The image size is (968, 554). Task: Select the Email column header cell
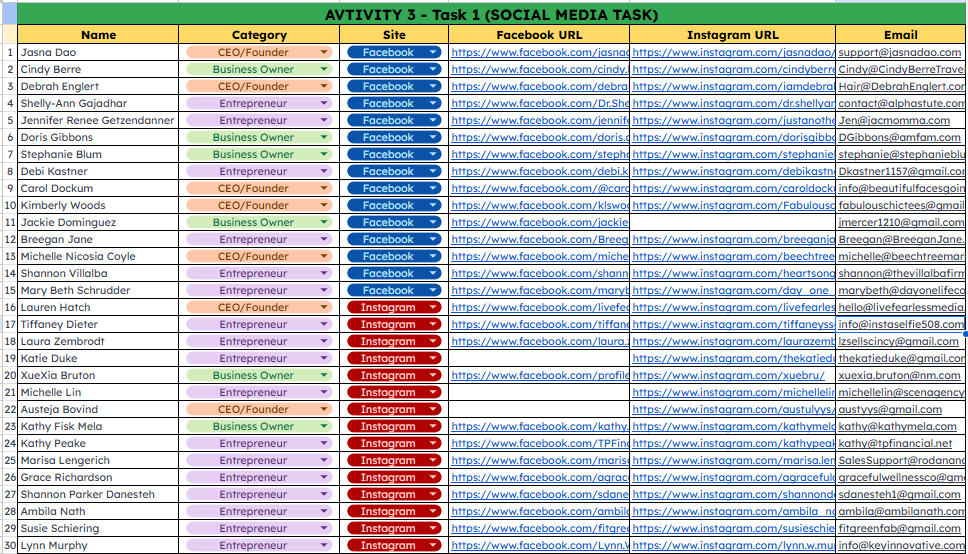(x=901, y=35)
